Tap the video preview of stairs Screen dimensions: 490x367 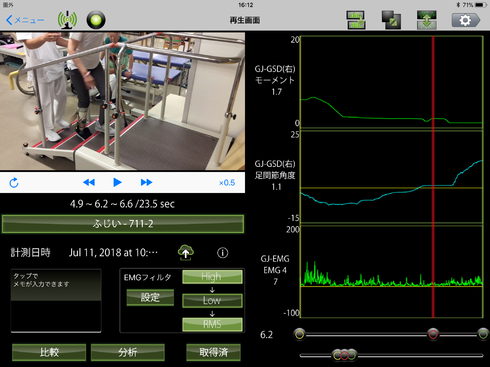122,101
